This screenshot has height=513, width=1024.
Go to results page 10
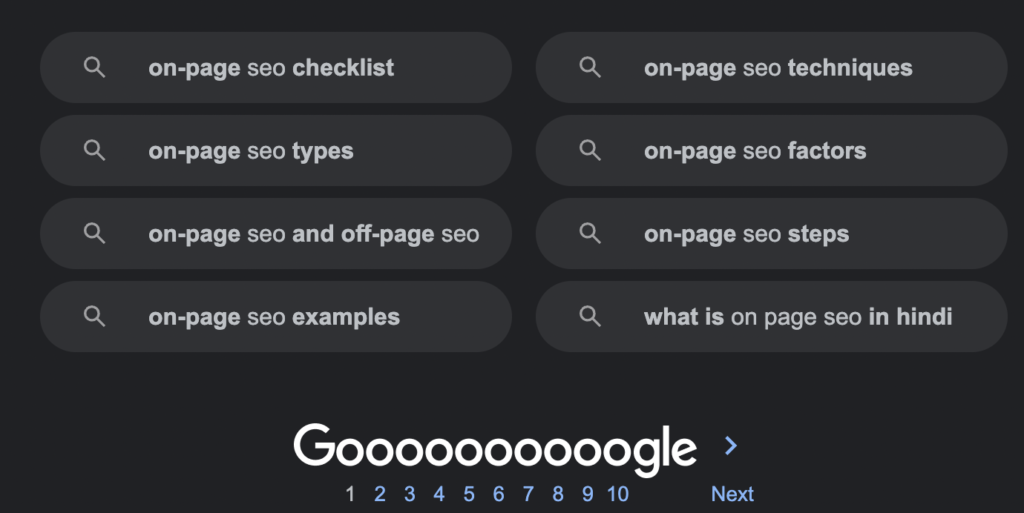[x=618, y=494]
